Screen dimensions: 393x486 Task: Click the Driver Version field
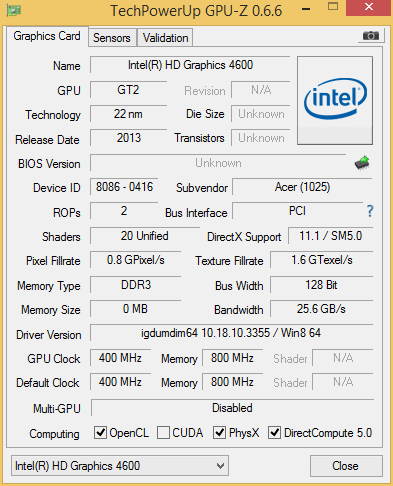pos(231,333)
